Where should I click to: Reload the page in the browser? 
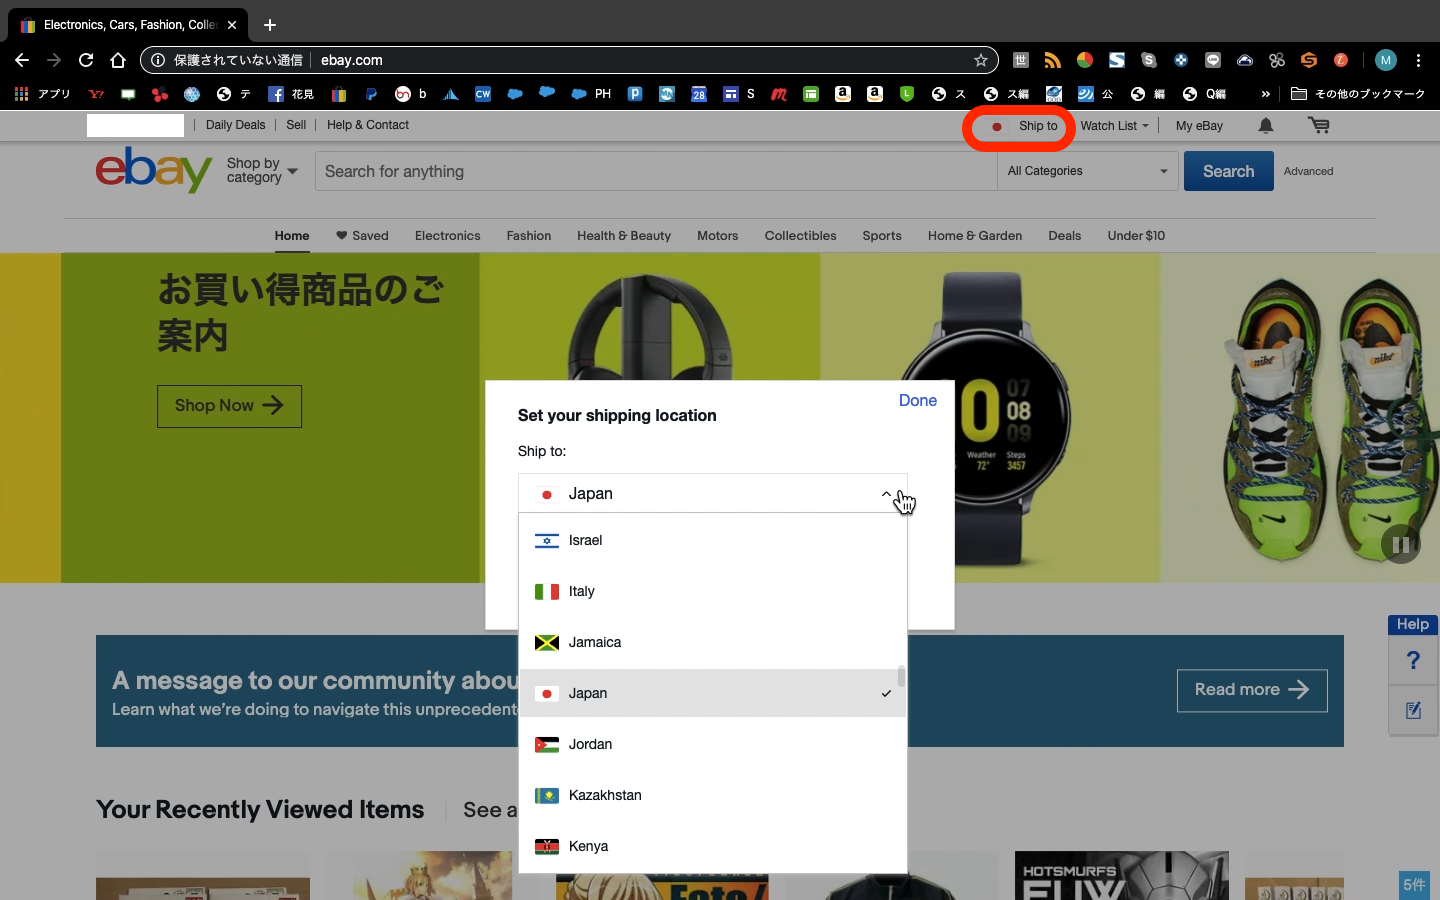(86, 60)
